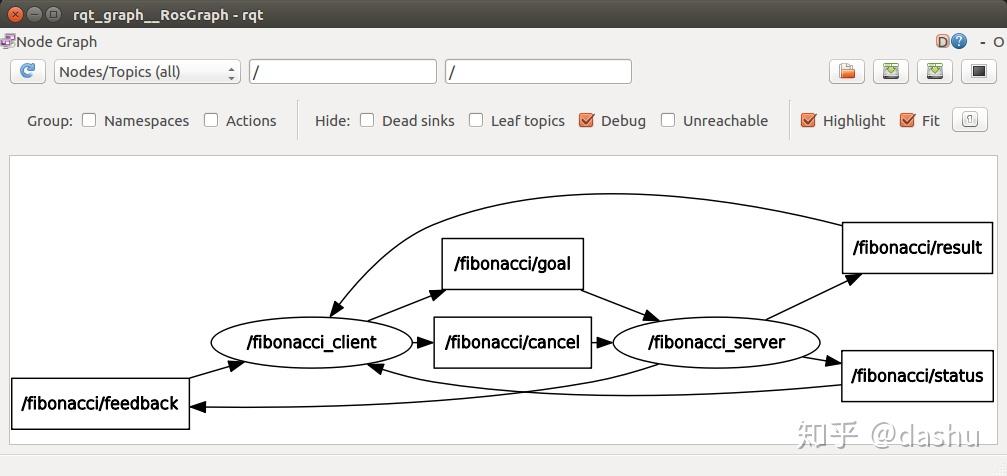Save graph as image with black square icon
This screenshot has width=1007, height=476.
(x=978, y=71)
